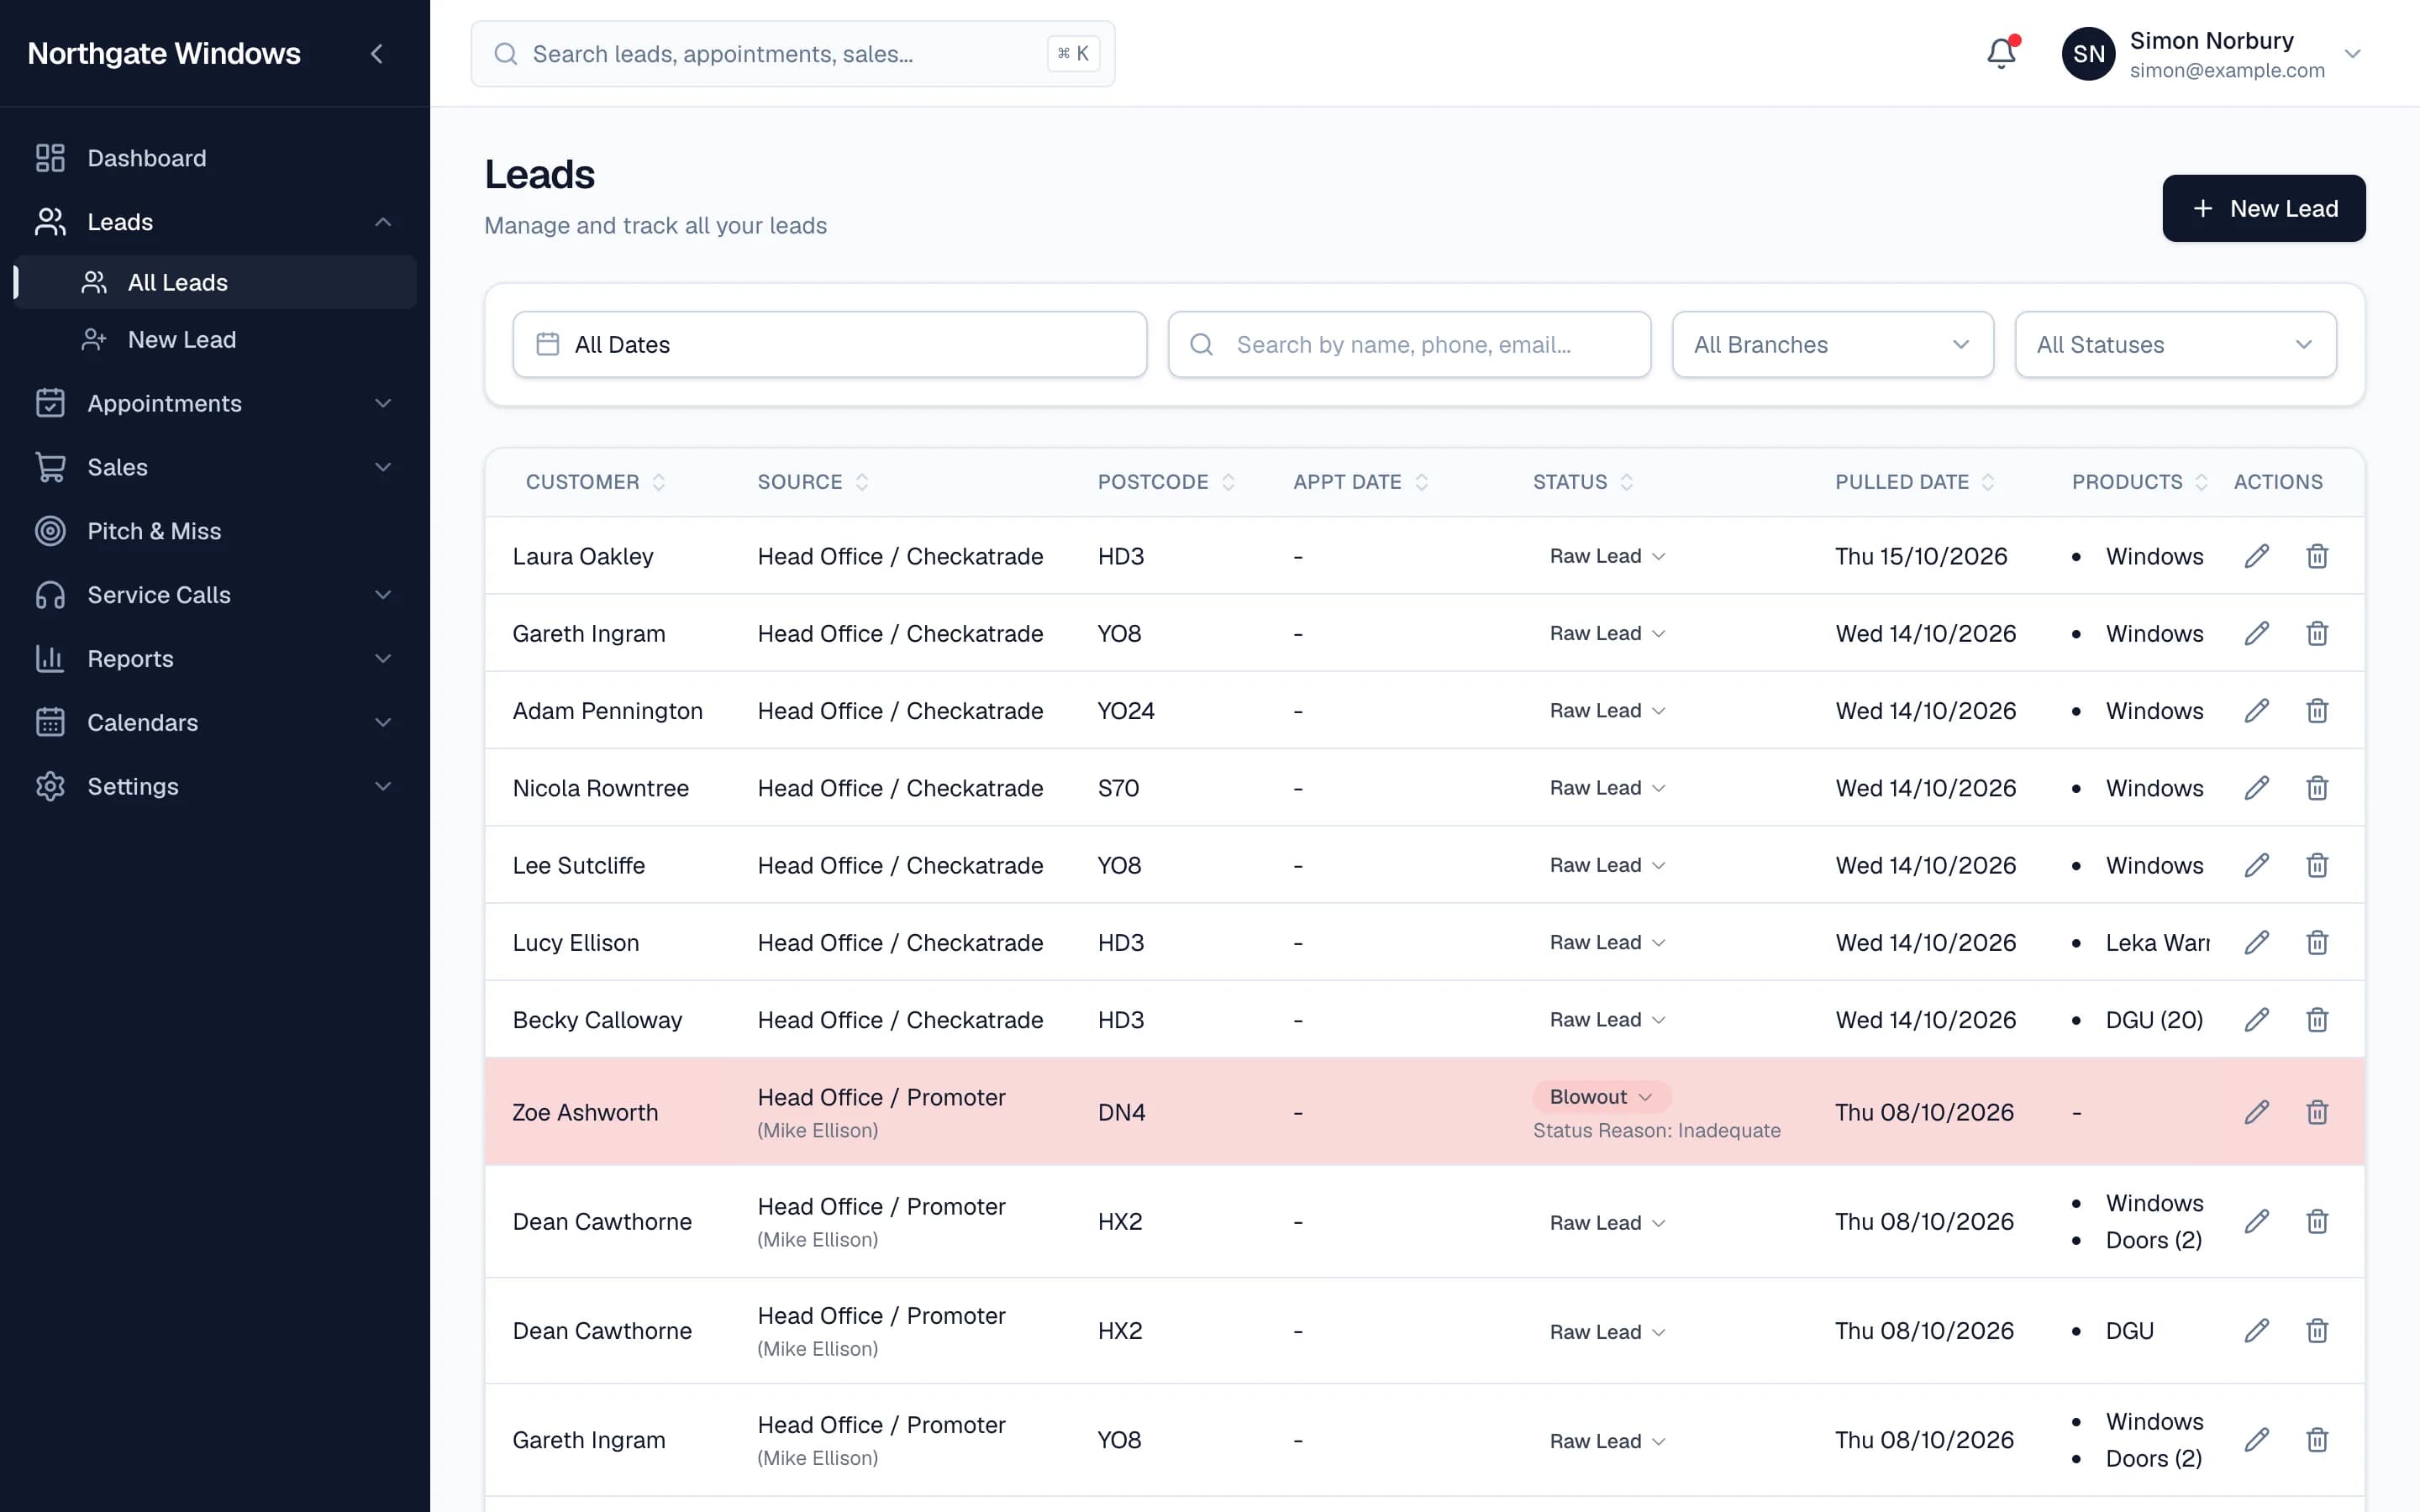The image size is (2420, 1512).
Task: Open Zoe Ashworth's Blowout status dropdown
Action: (1601, 1097)
